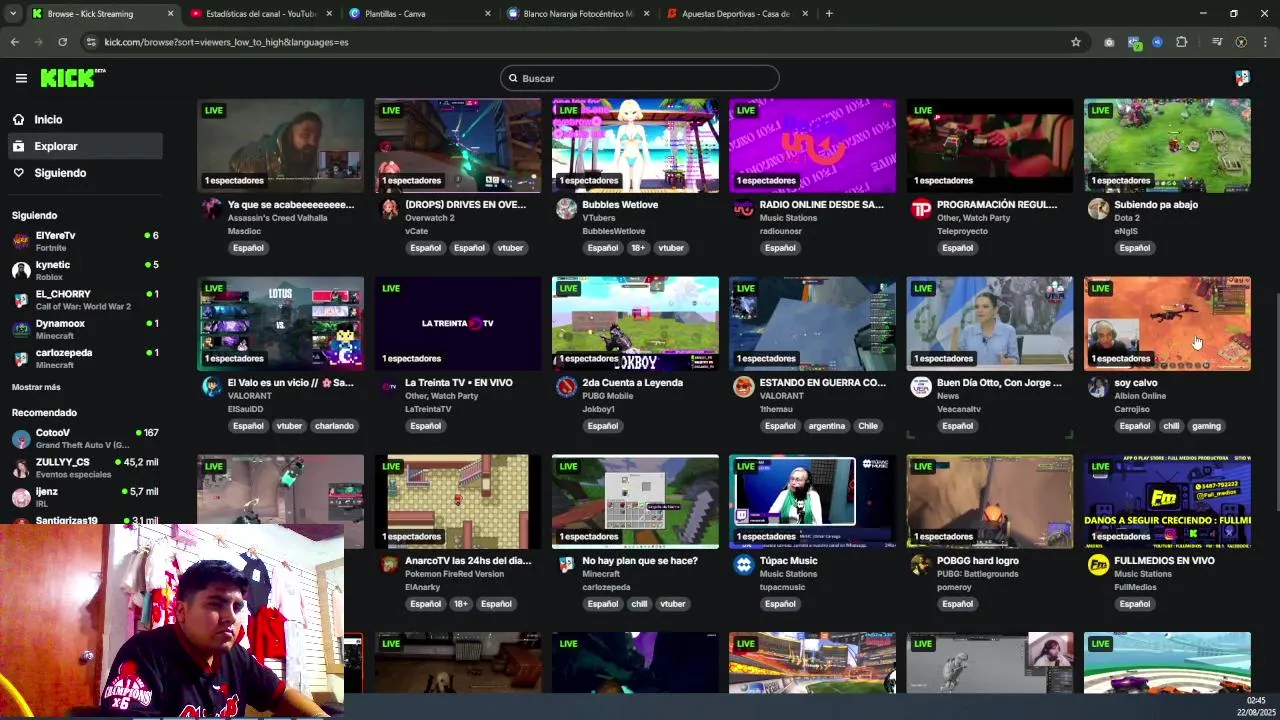
Task: Select Inicio in the sidebar
Action: 48,119
